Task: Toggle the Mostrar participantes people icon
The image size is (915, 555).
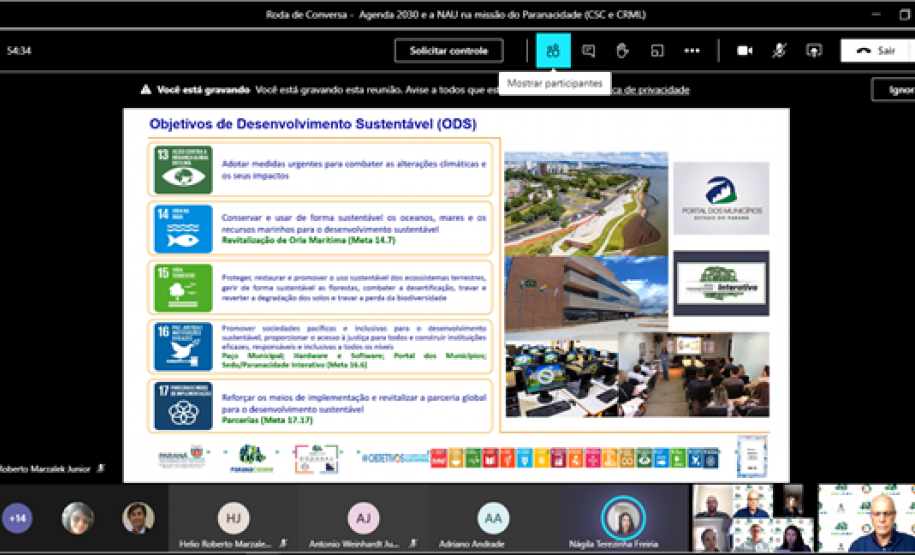Action: [x=553, y=51]
